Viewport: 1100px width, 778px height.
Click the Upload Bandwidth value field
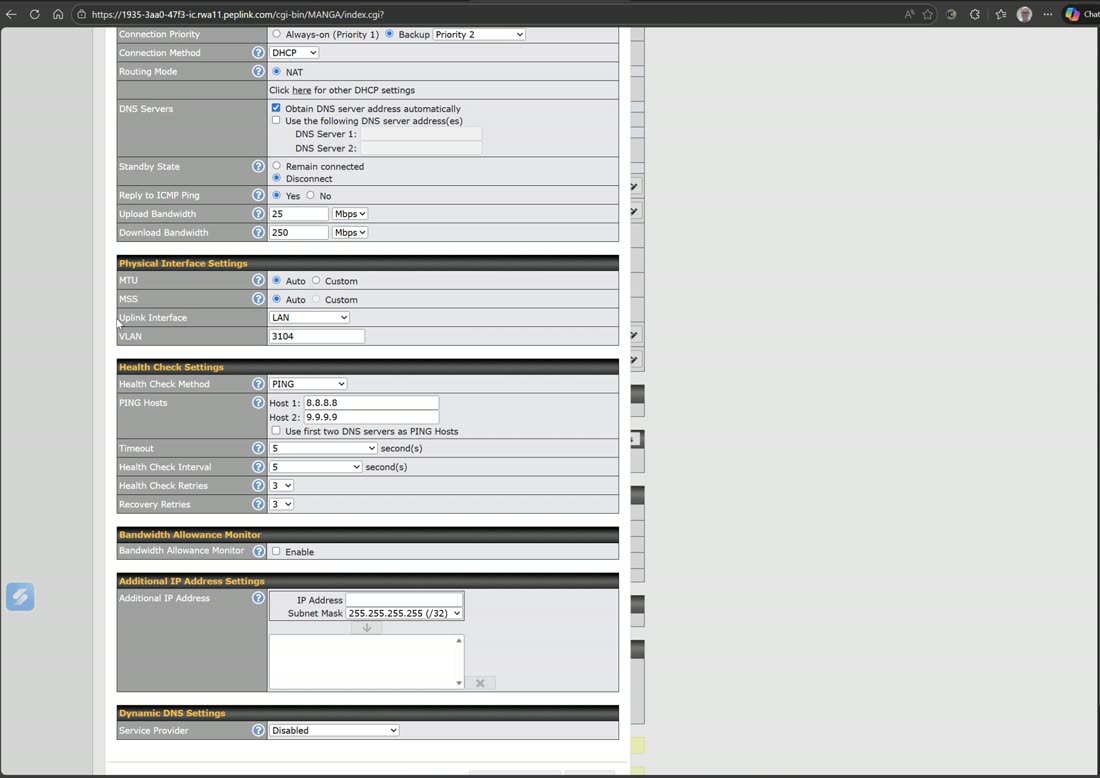299,214
